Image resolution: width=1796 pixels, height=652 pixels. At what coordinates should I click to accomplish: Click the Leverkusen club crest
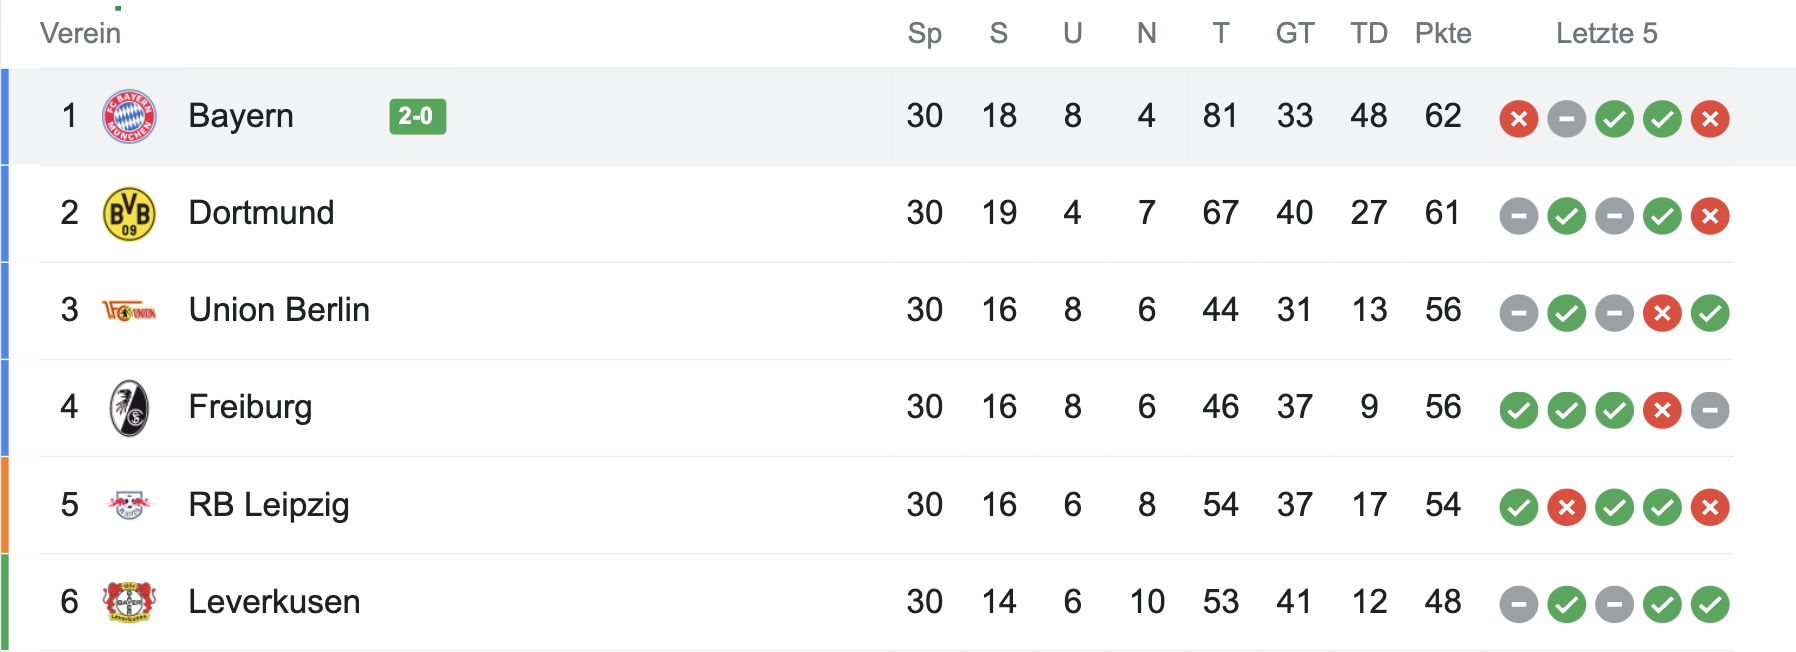[129, 602]
